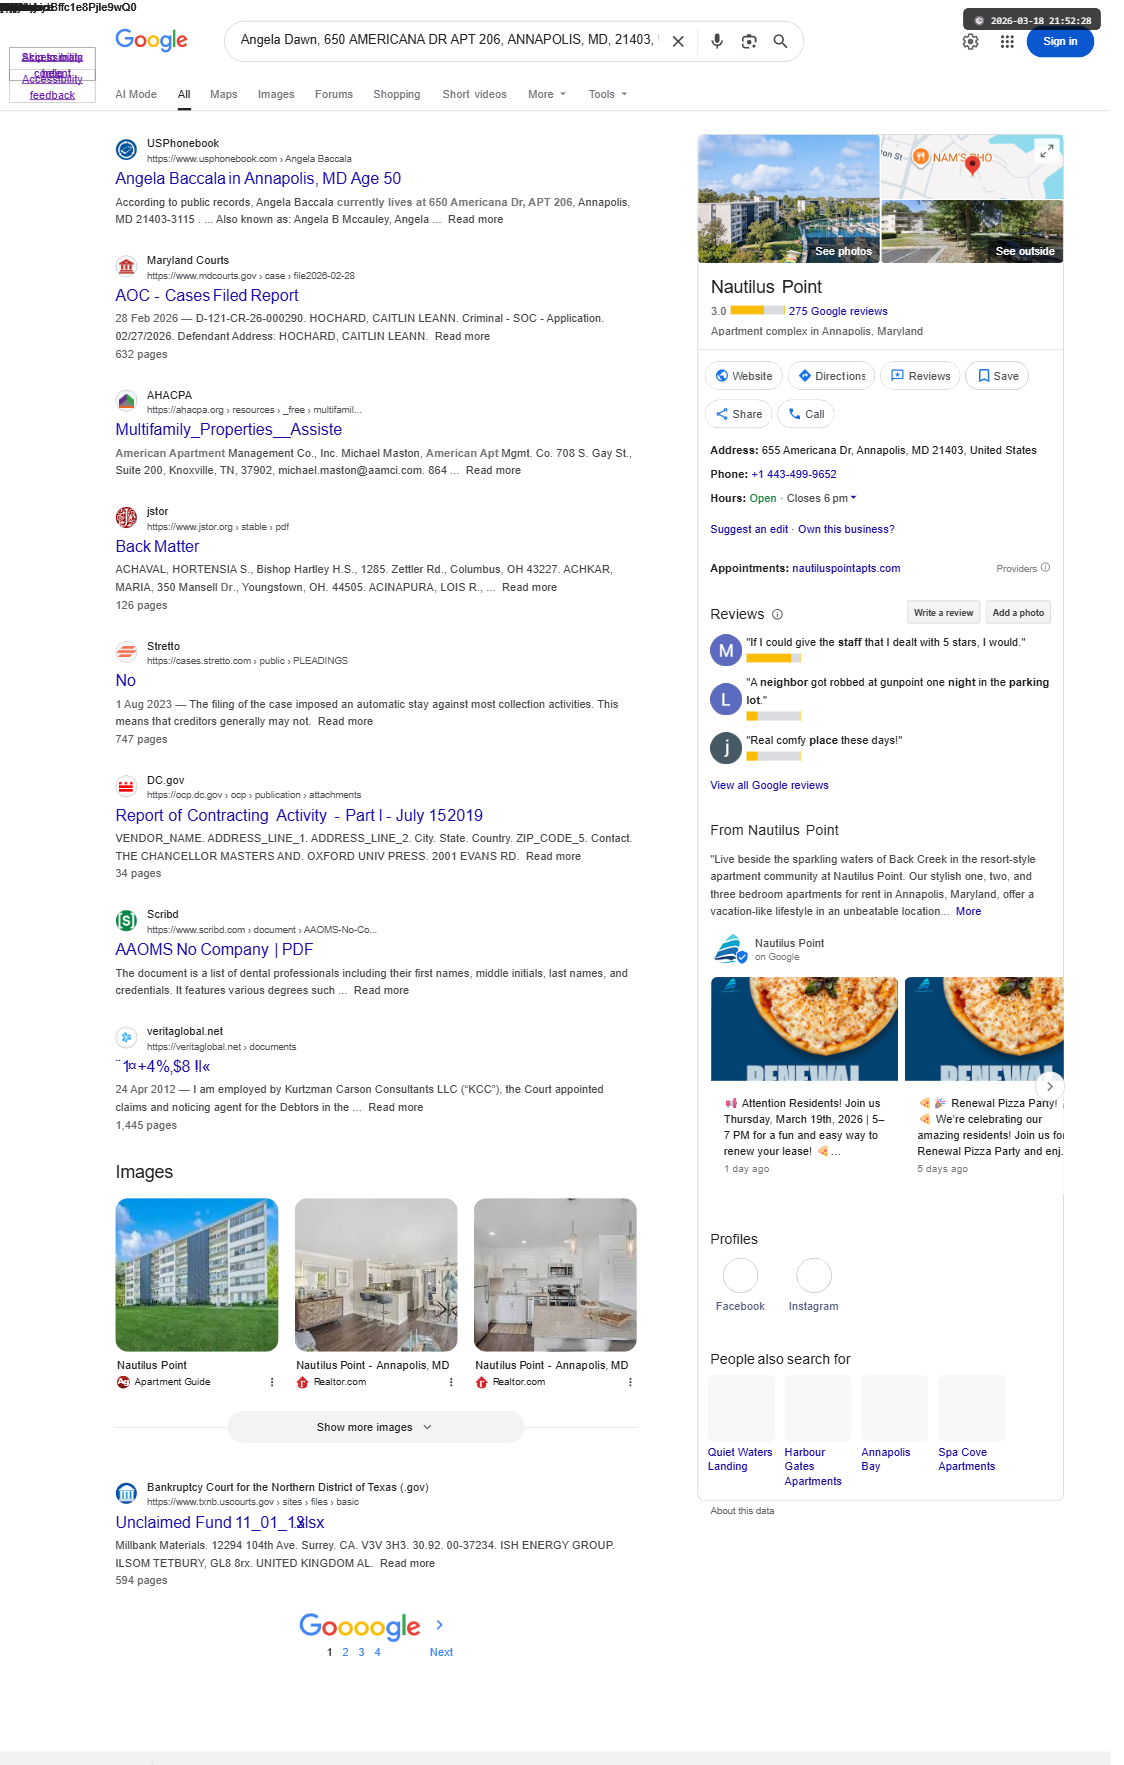The height and width of the screenshot is (1765, 1124).
Task: Click the USPhonebook site favicon
Action: point(126,150)
